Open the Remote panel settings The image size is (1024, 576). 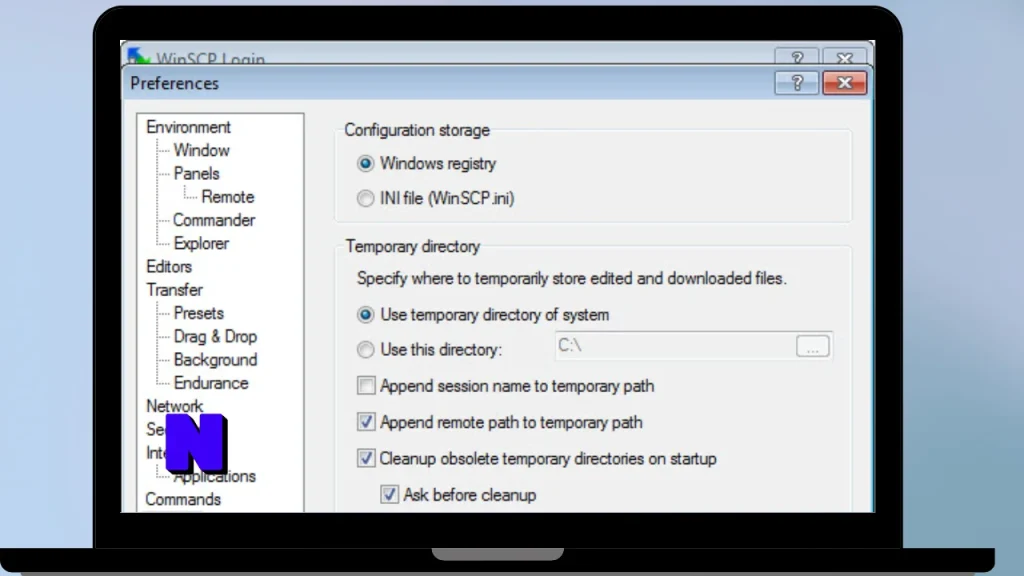(227, 197)
